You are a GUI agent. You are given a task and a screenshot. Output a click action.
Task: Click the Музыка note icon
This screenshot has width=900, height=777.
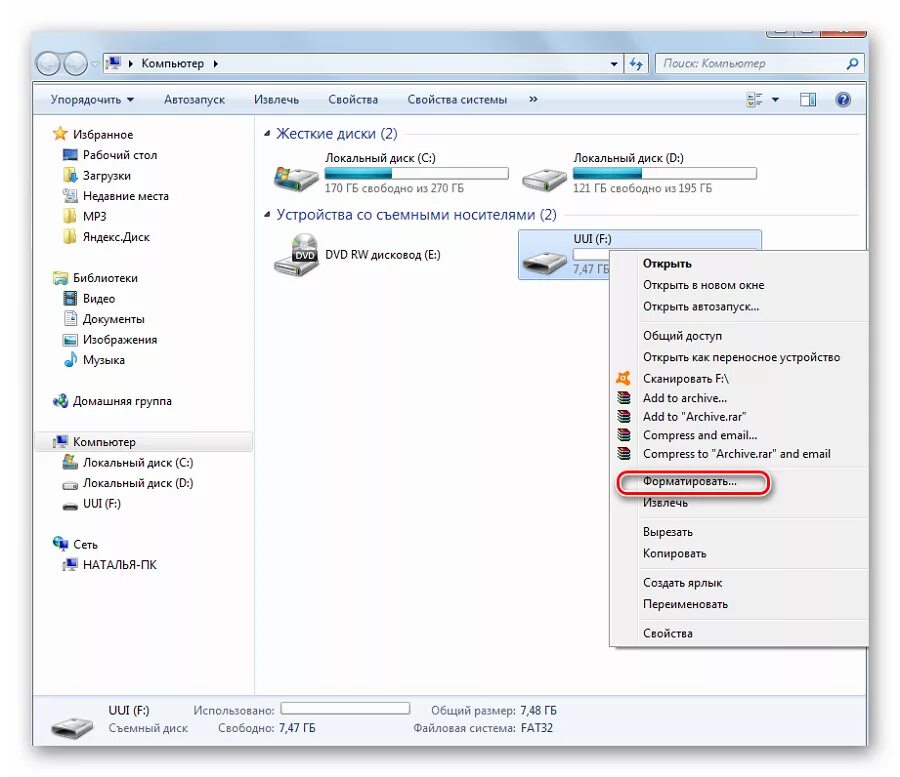click(x=69, y=360)
